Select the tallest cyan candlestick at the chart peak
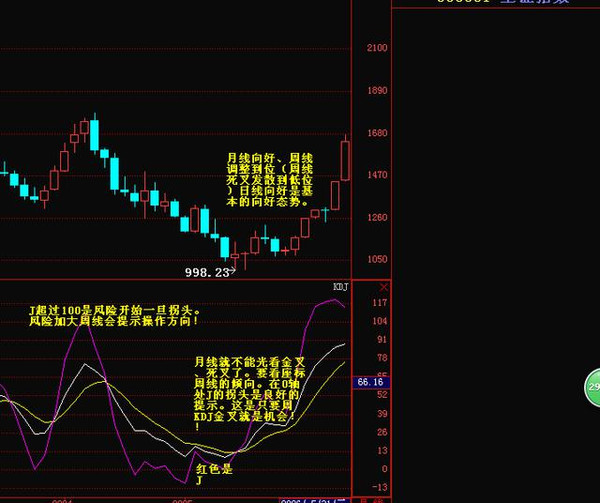 [95, 135]
